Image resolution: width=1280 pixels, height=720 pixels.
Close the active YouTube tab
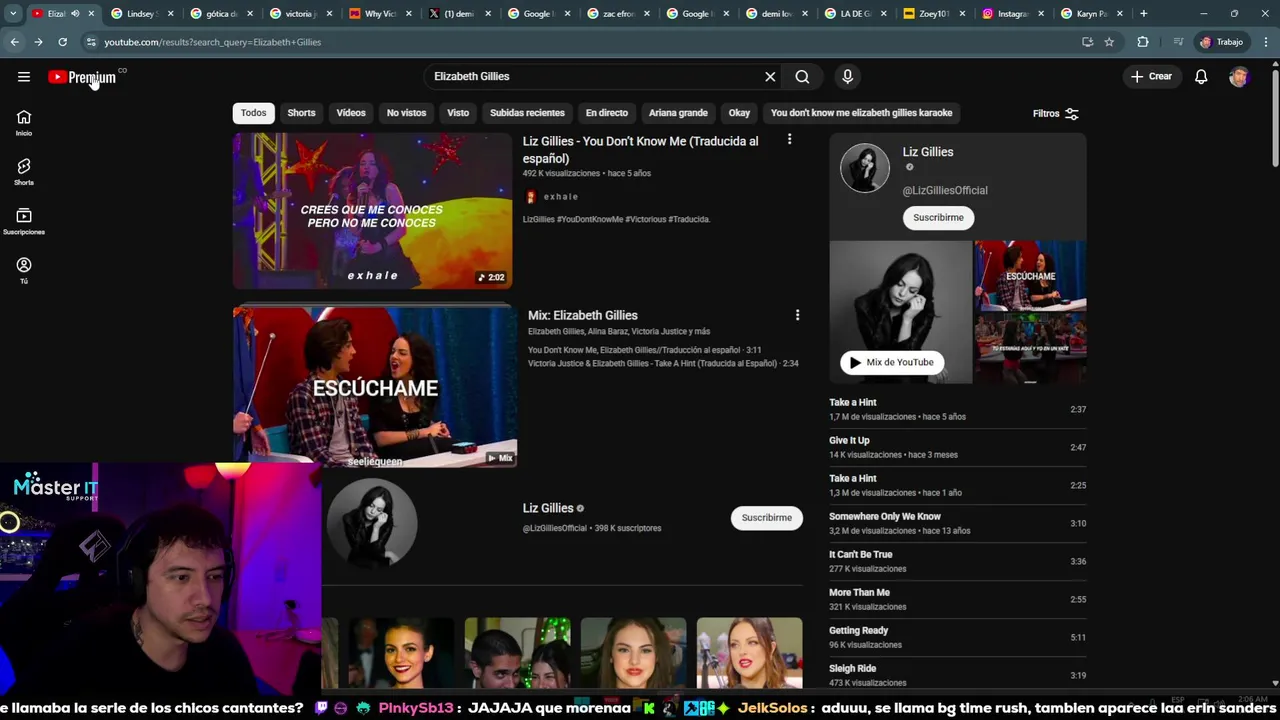pyautogui.click(x=91, y=14)
